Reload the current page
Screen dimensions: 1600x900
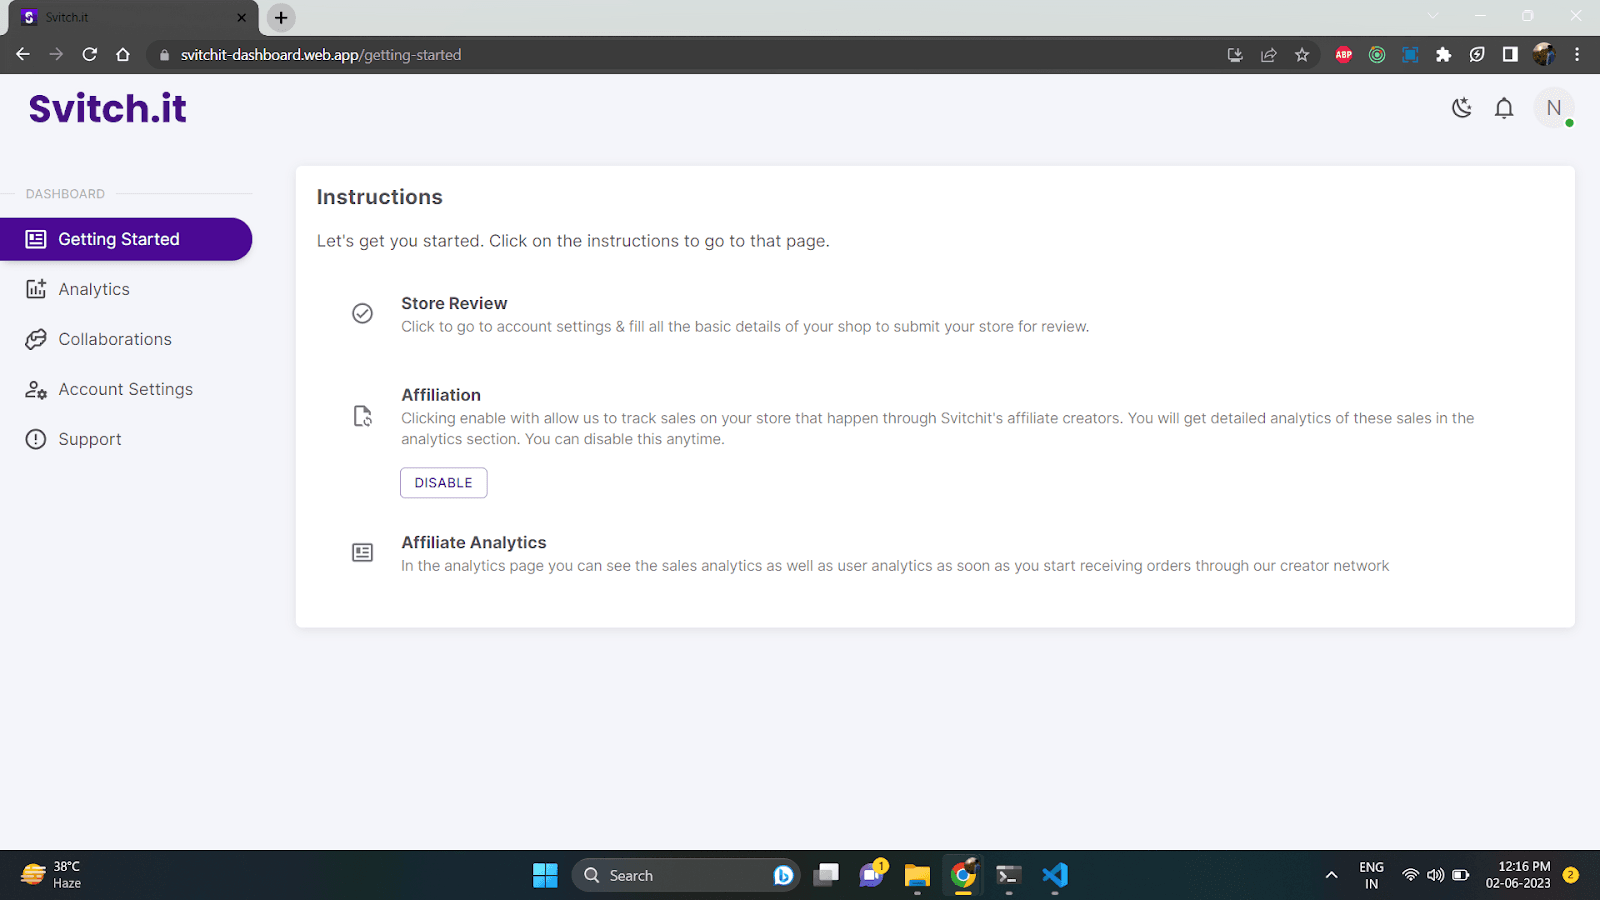[90, 55]
